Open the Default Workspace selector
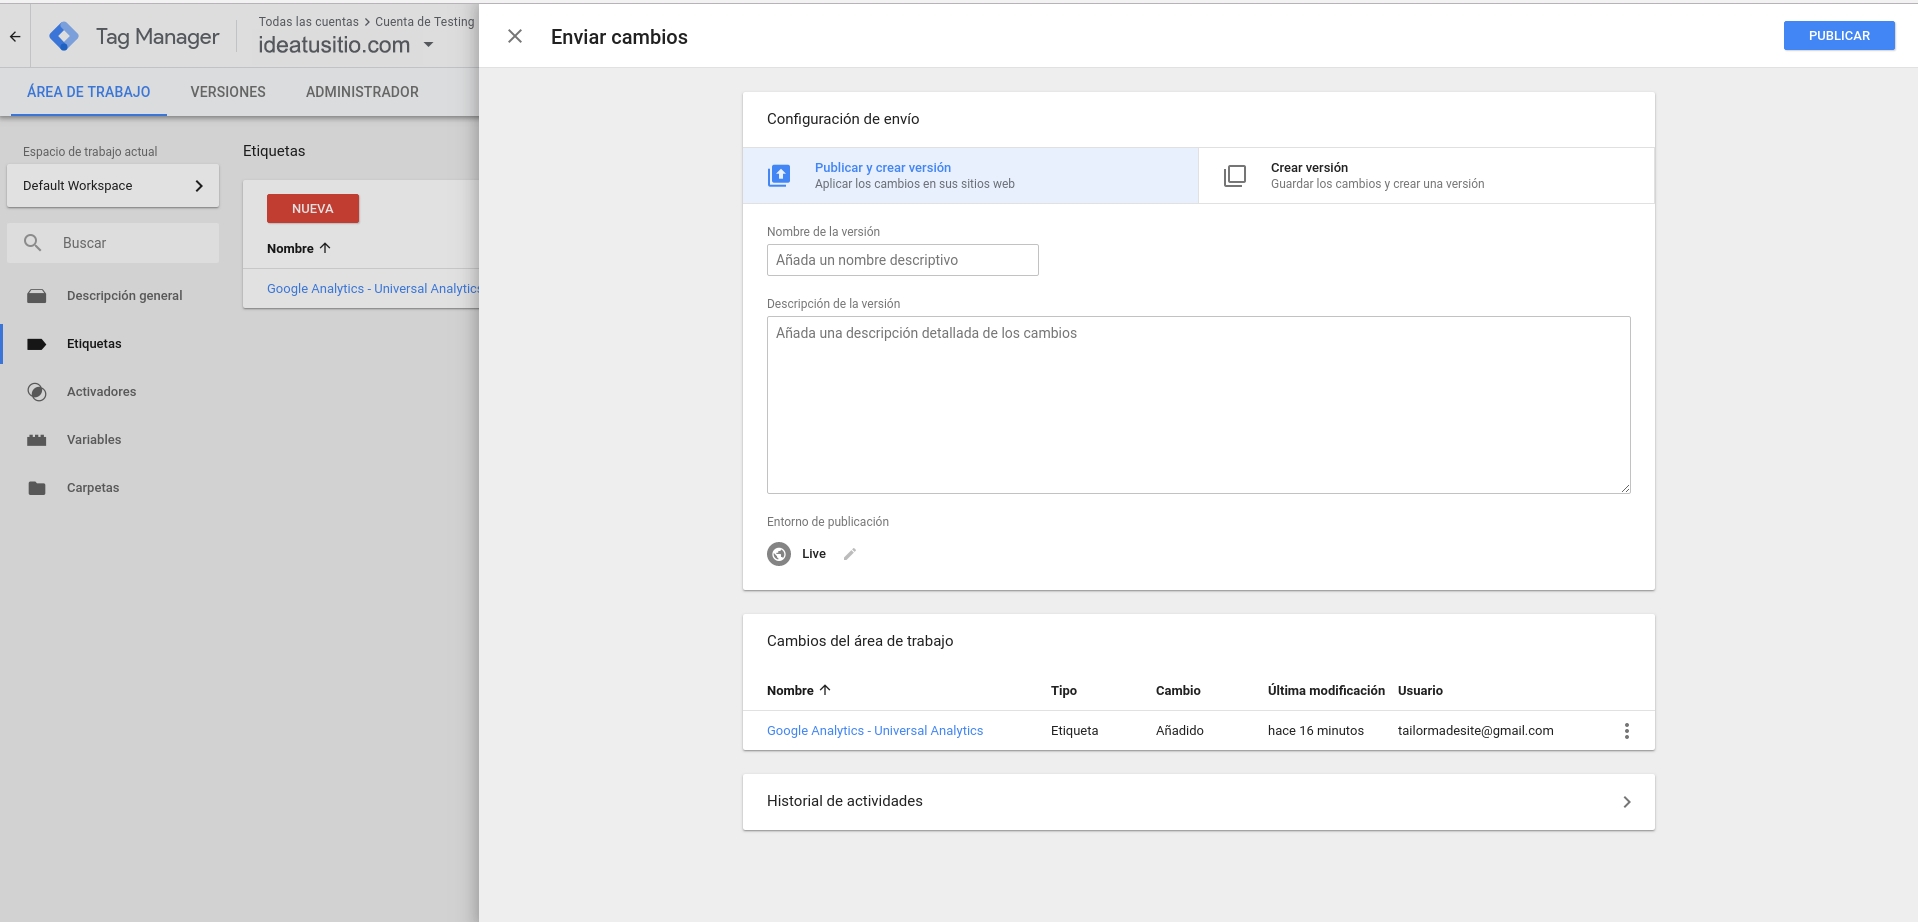This screenshot has height=922, width=1918. 112,186
